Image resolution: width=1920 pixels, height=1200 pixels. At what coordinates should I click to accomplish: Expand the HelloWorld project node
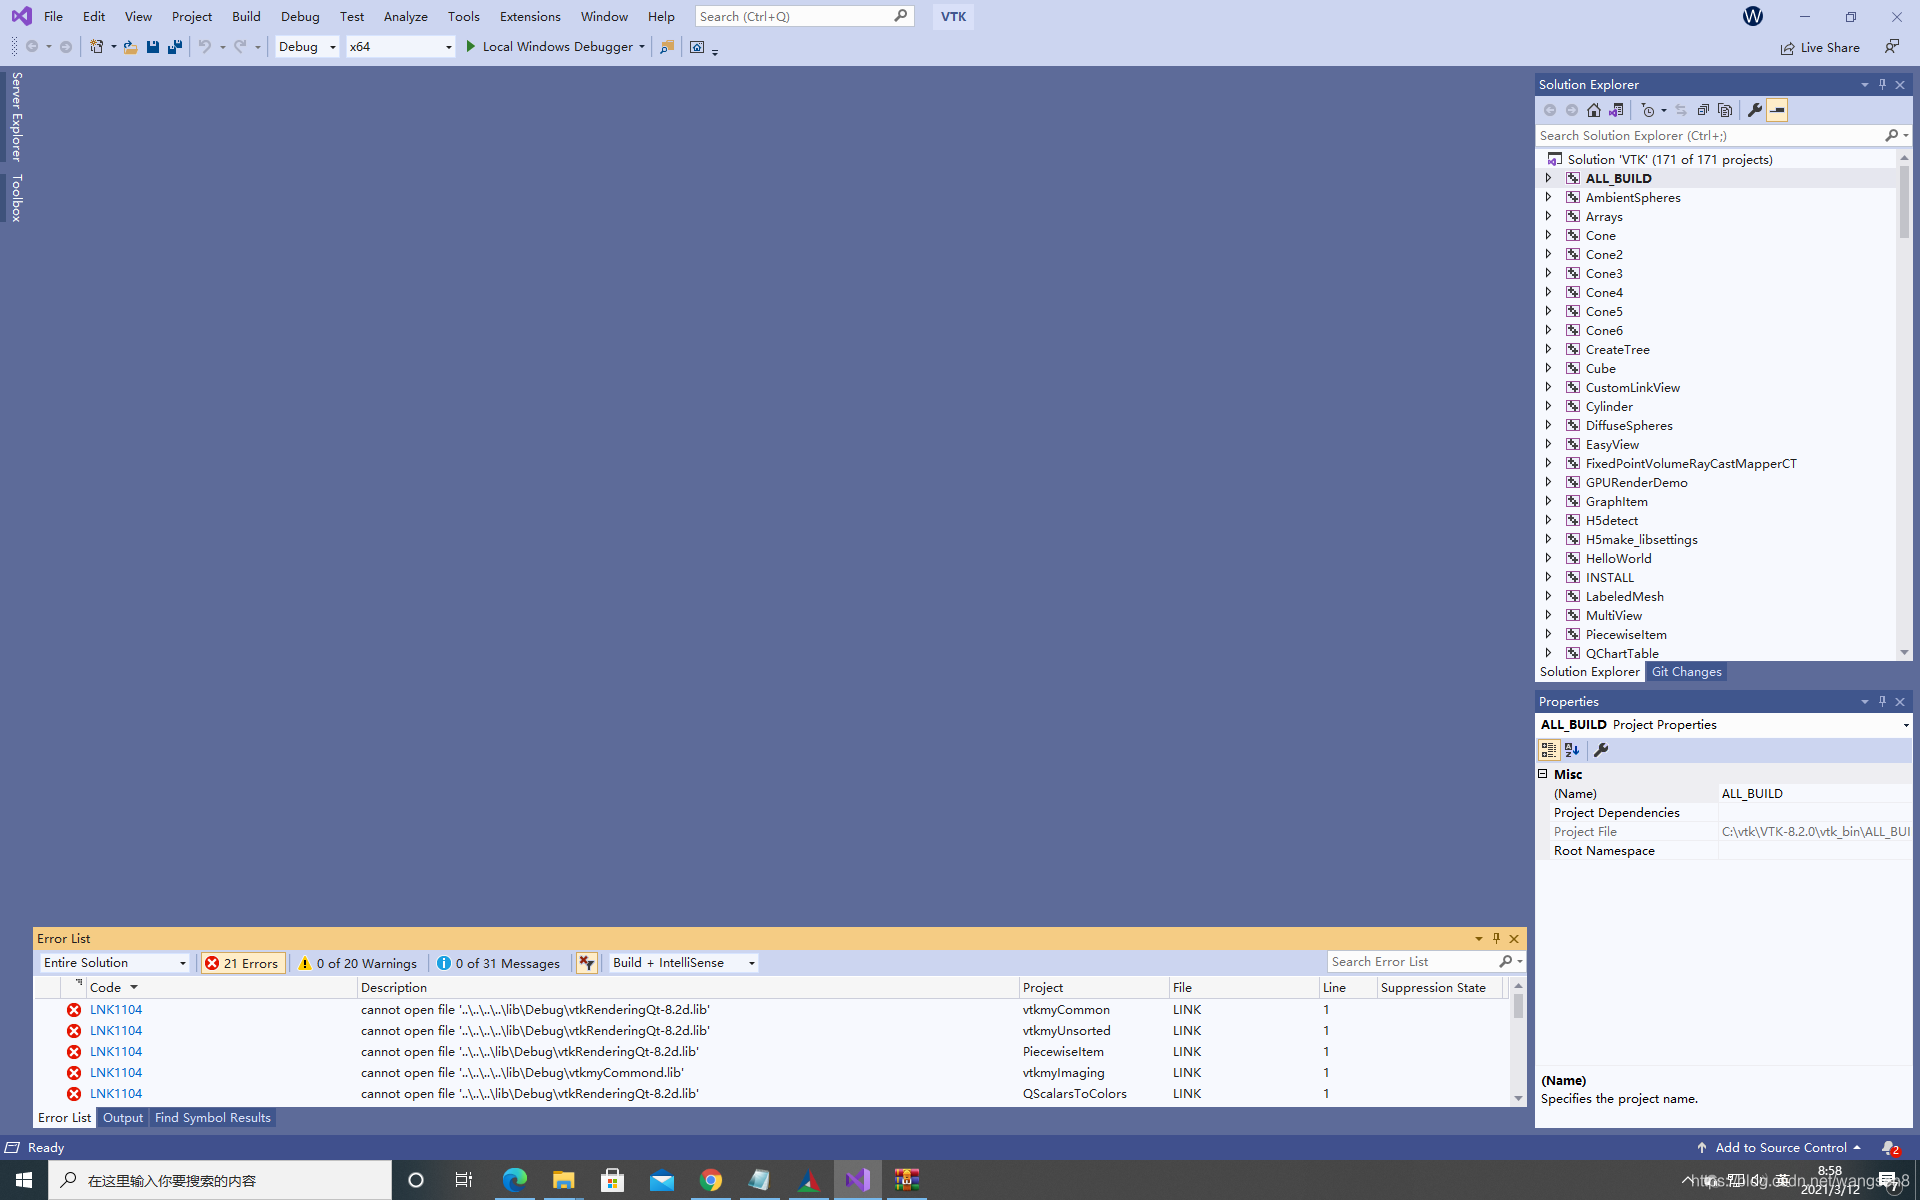pos(1549,558)
